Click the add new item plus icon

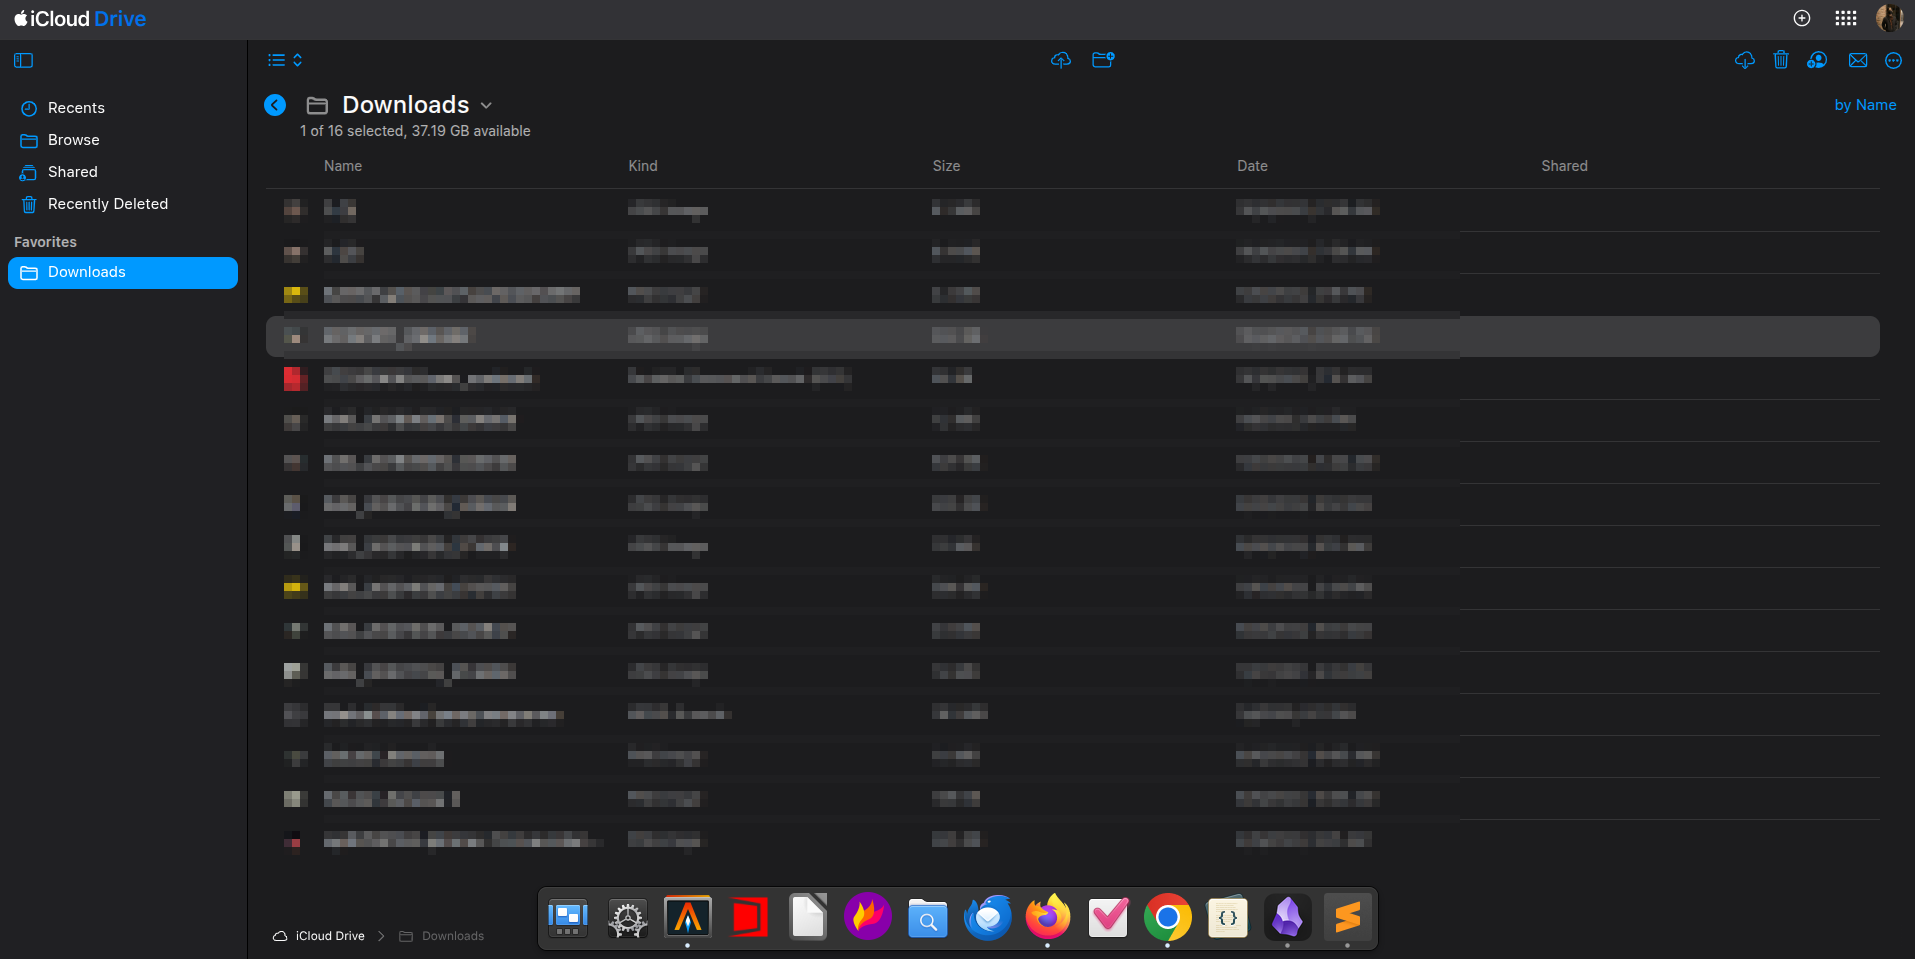tap(1802, 18)
